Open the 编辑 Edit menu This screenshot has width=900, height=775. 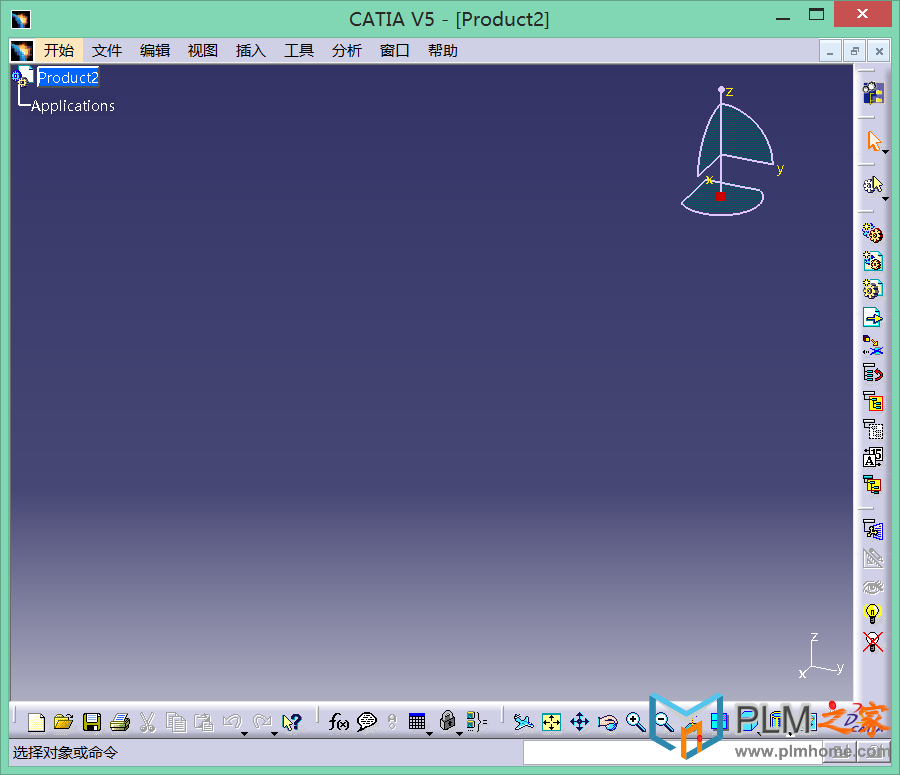155,51
